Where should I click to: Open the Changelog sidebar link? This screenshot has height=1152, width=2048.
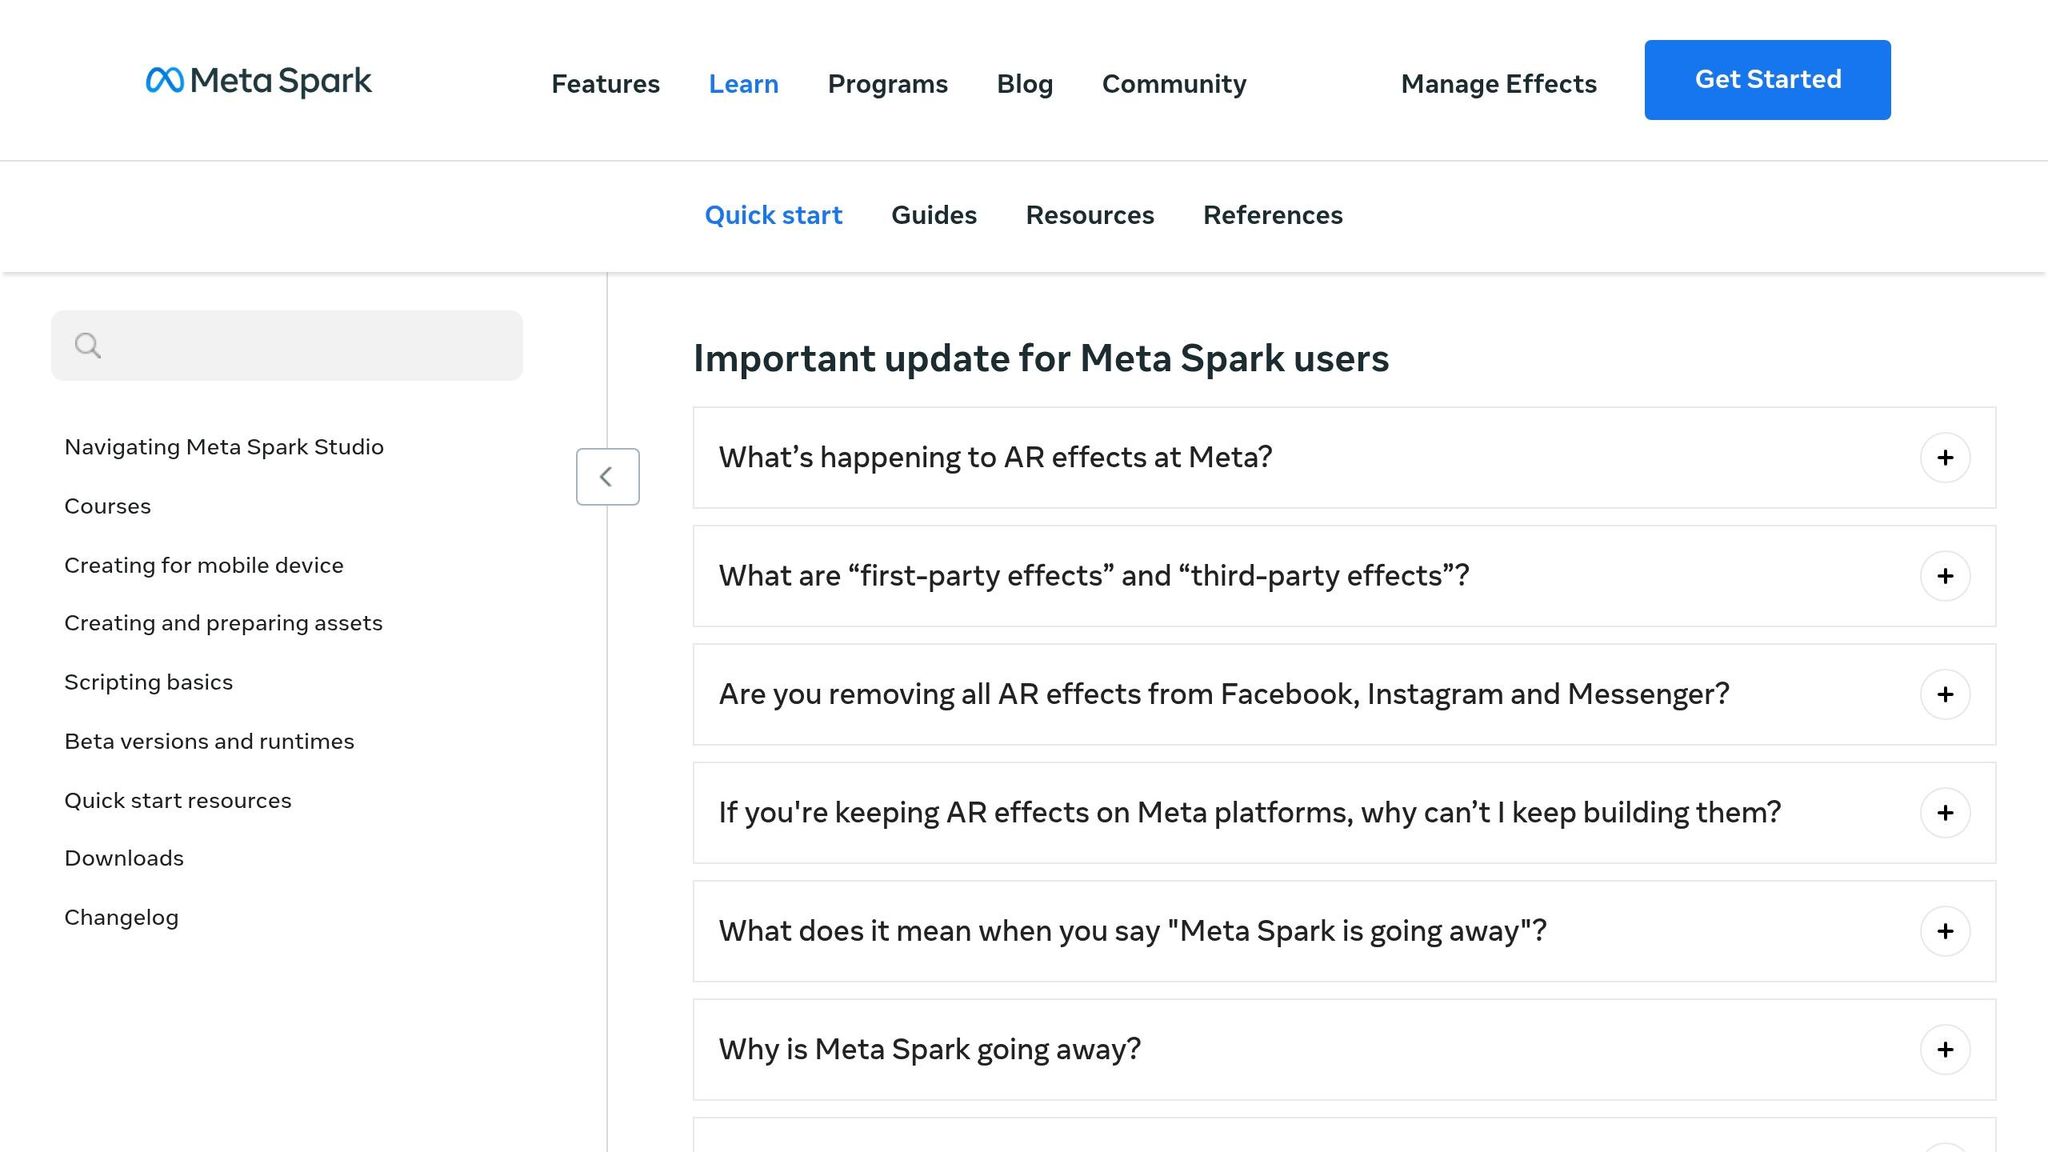tap(121, 917)
